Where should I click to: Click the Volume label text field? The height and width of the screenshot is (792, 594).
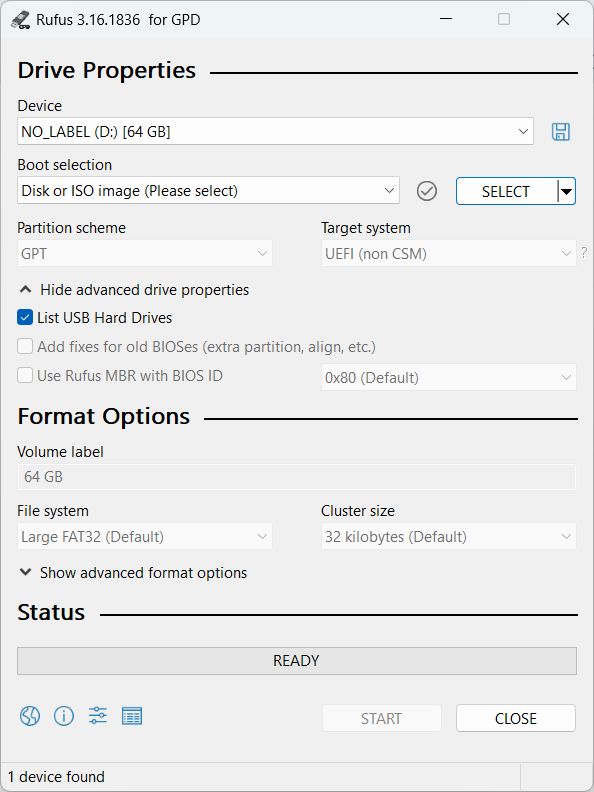point(296,476)
